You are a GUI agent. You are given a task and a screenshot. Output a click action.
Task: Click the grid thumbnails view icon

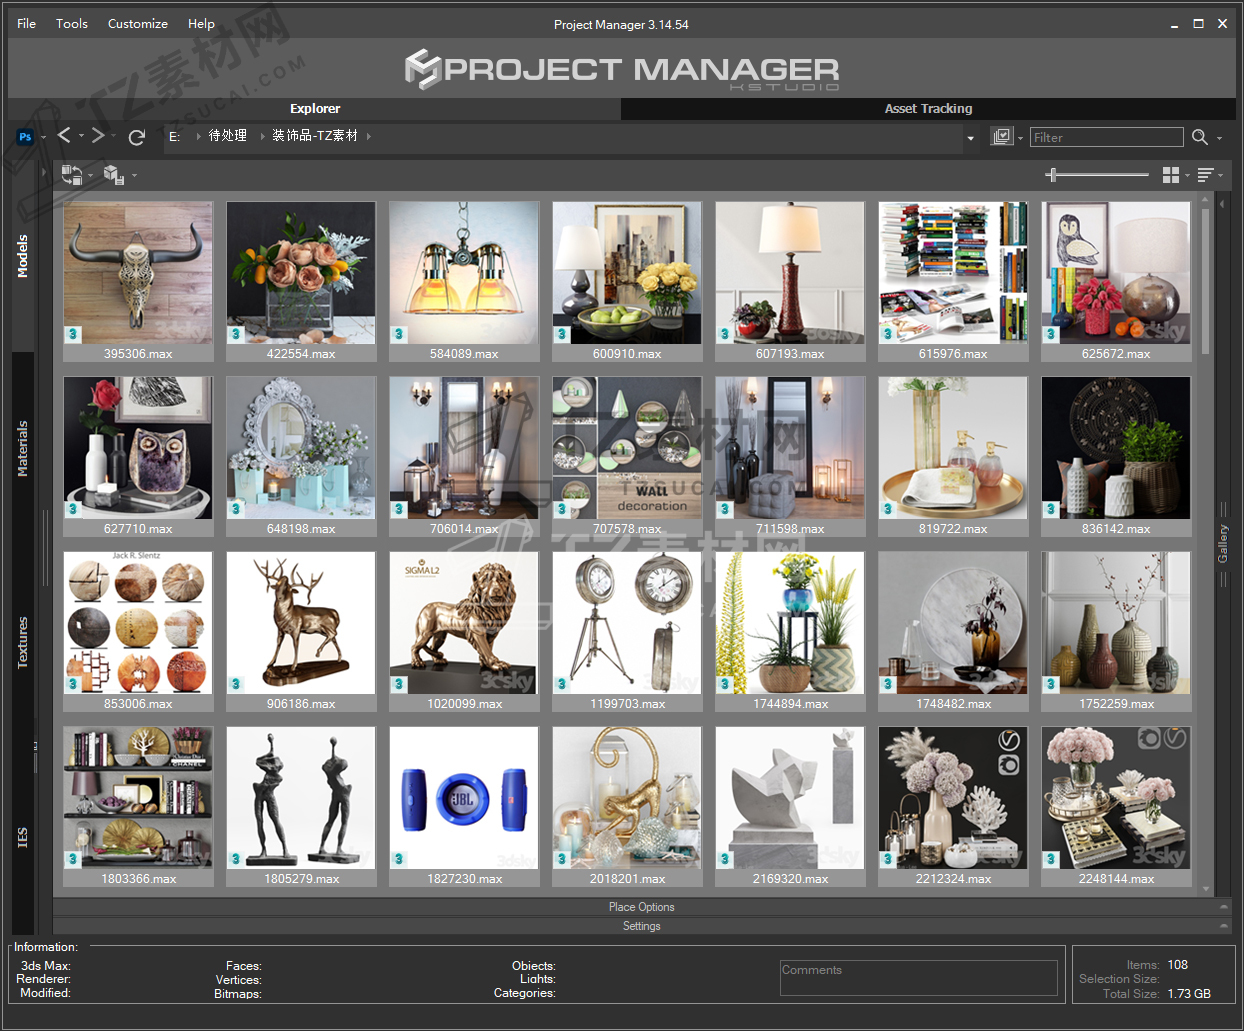(x=1171, y=175)
